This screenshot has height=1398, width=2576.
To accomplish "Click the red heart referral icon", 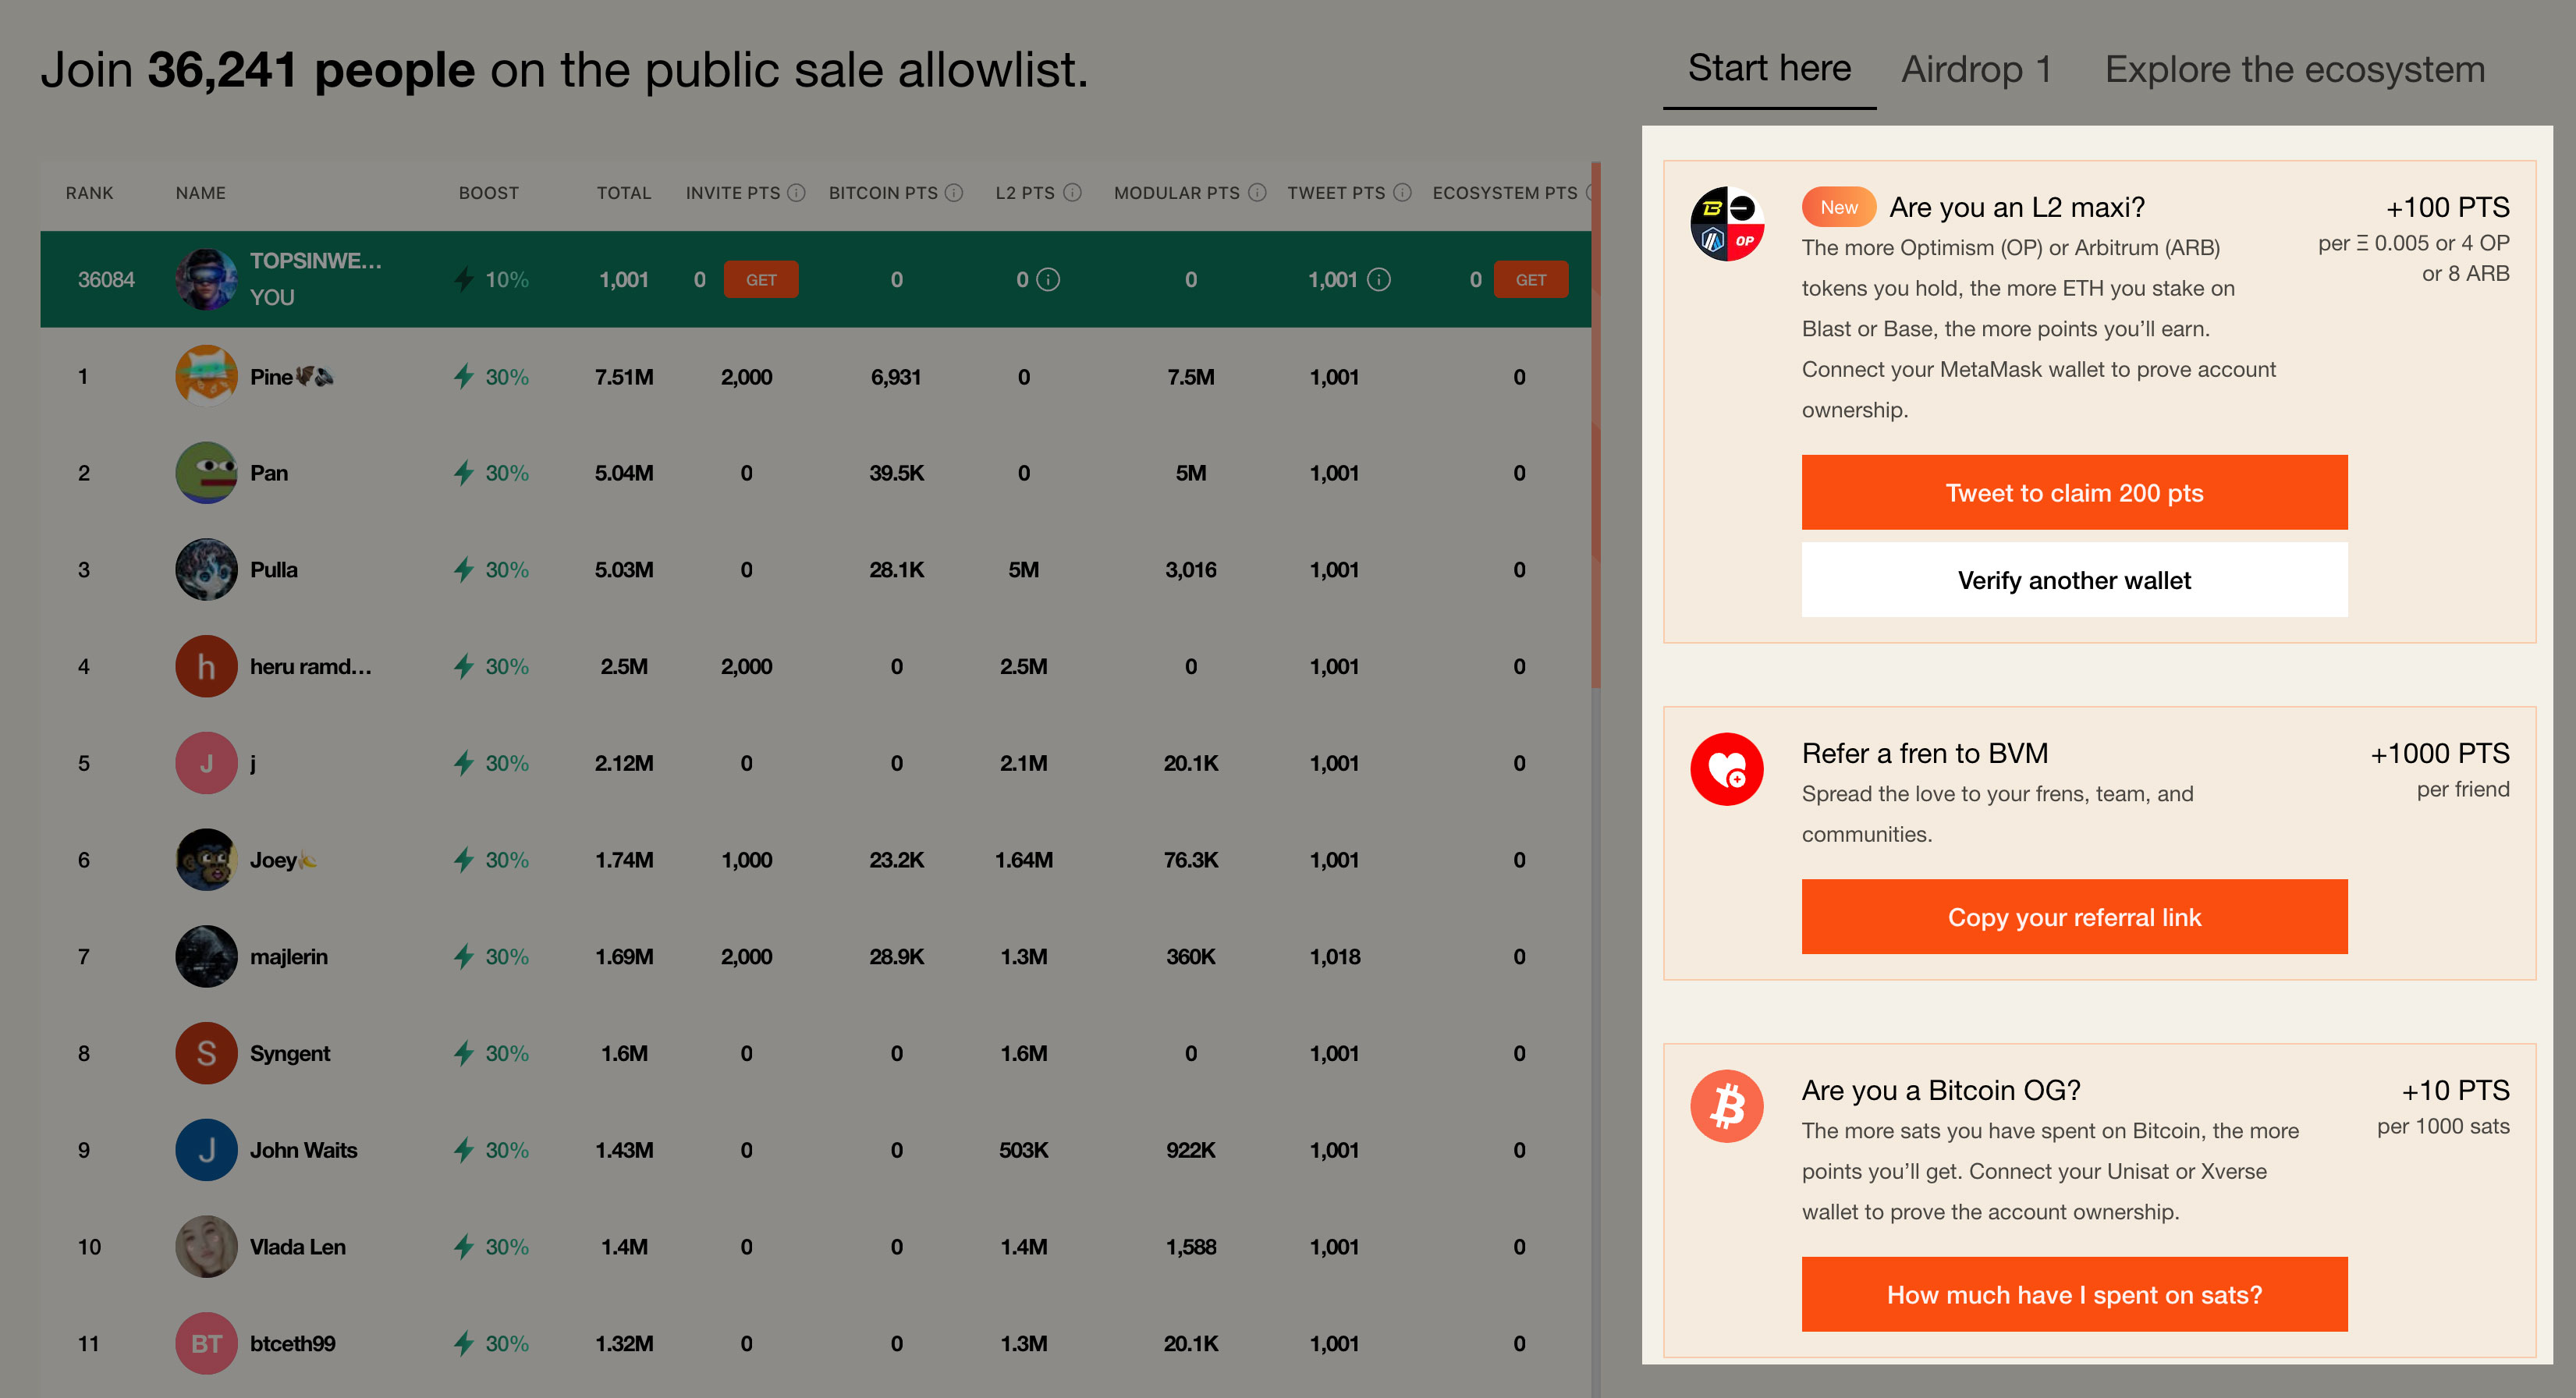I will coord(1727,769).
